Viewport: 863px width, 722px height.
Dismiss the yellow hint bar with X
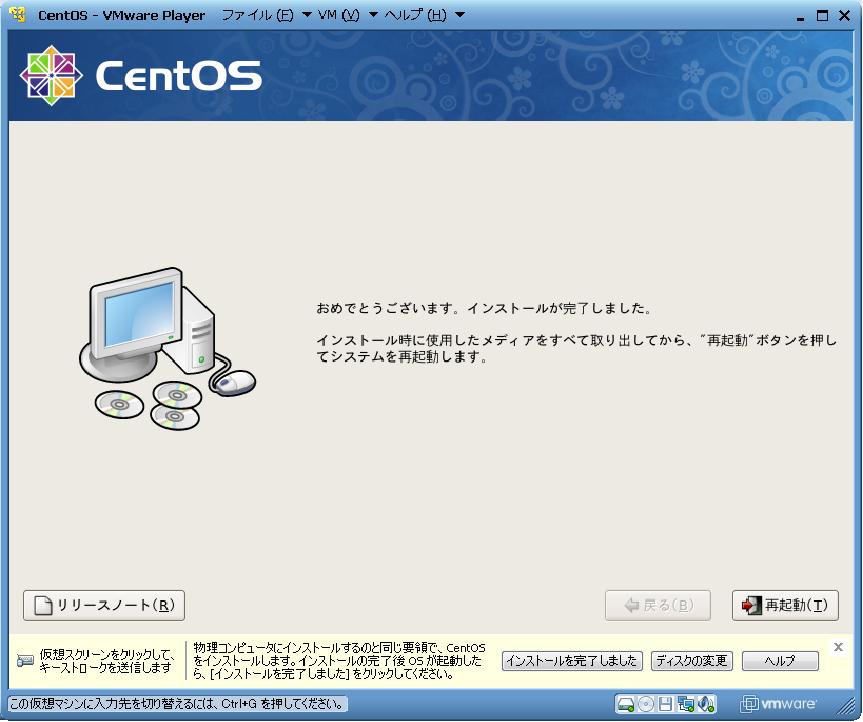(838, 647)
